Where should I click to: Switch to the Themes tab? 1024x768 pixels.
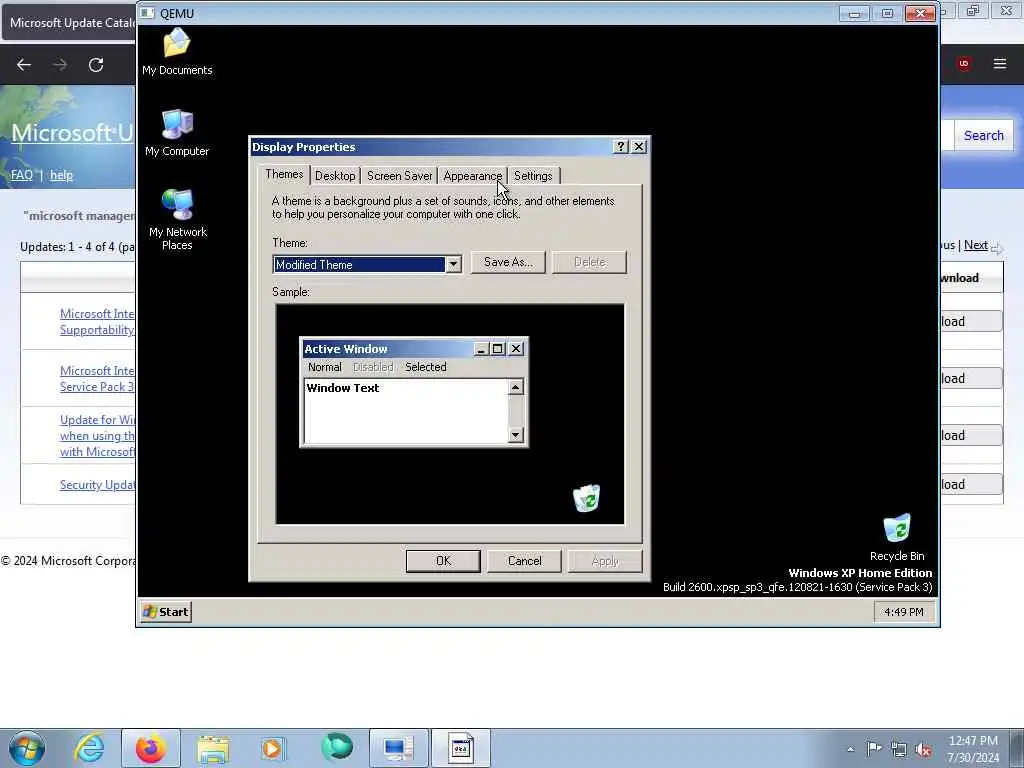tap(284, 174)
